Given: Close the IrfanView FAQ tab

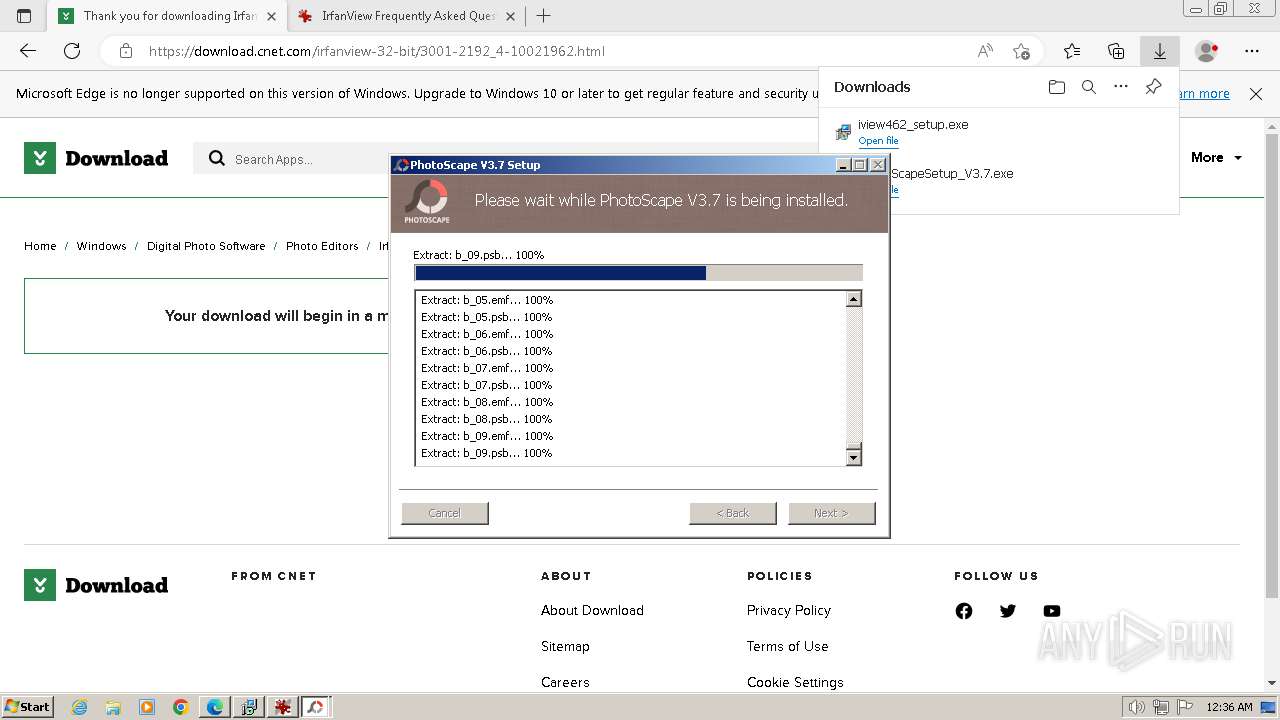Looking at the screenshot, I should tap(511, 16).
